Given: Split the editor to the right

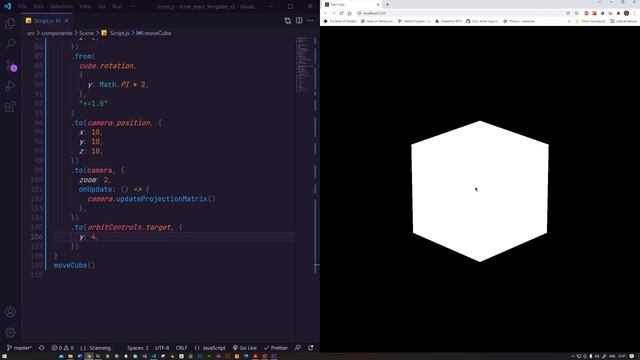Looking at the screenshot, I should [299, 20].
